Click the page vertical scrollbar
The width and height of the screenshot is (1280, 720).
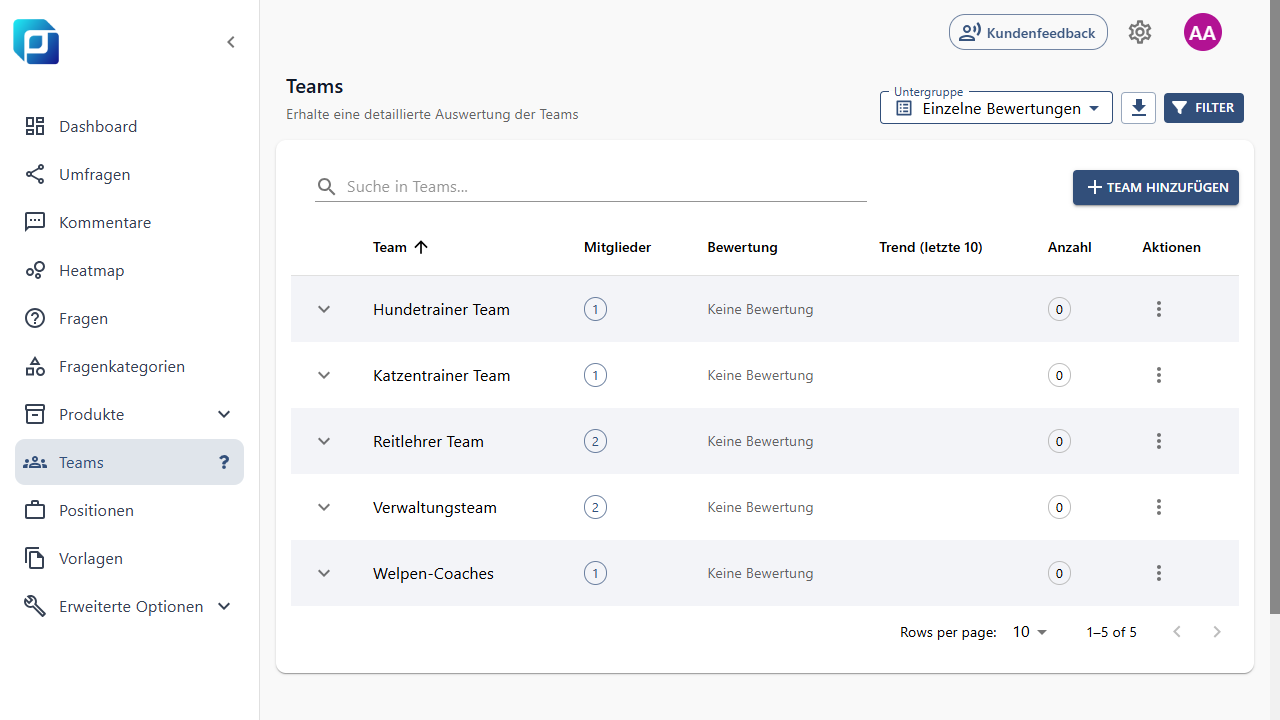1275,307
